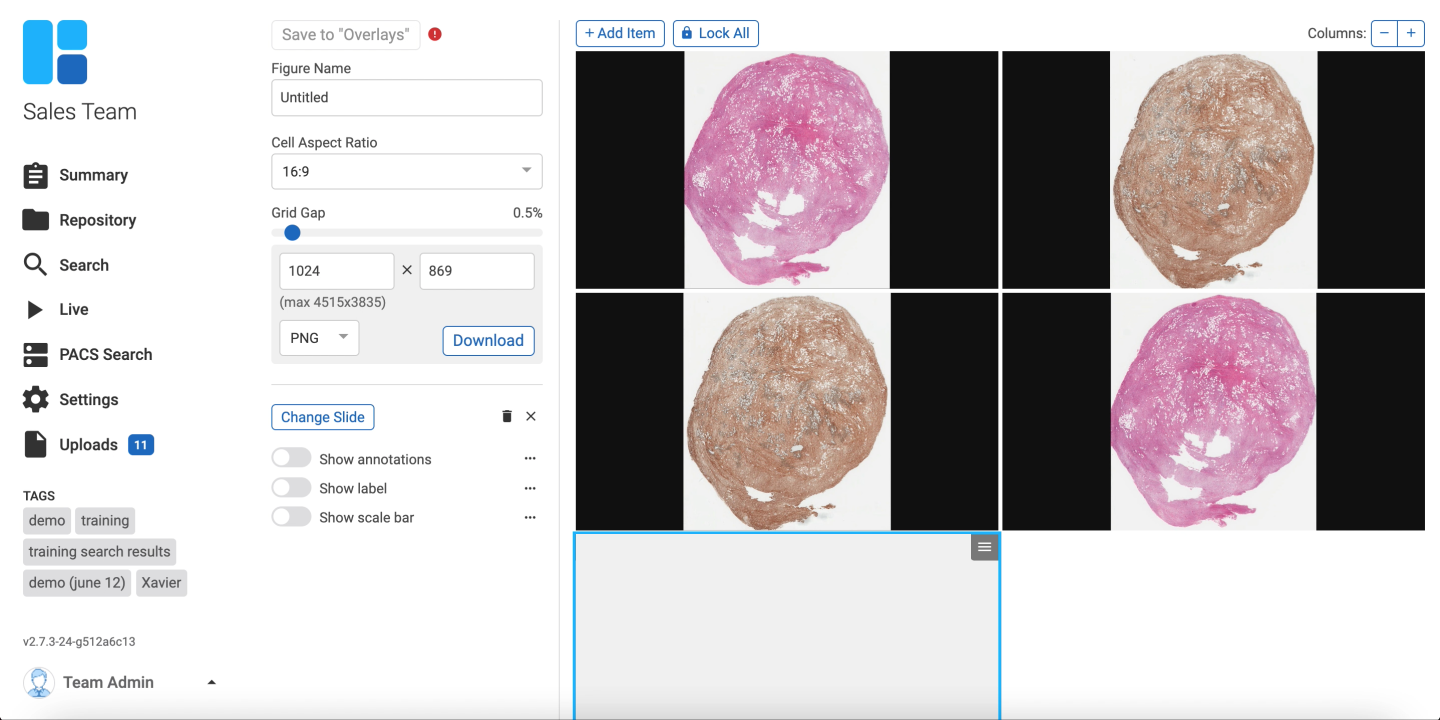Click the Lock All button
This screenshot has width=1440, height=720.
click(x=716, y=33)
